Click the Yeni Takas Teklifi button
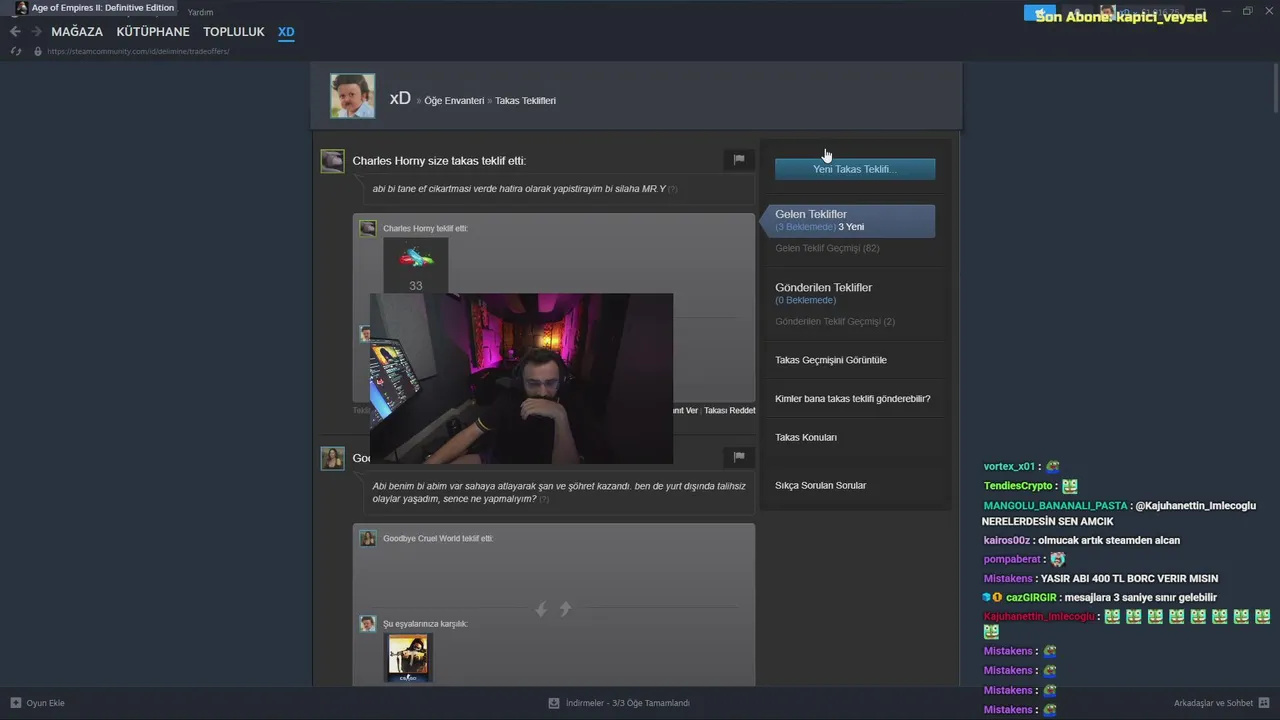 [x=855, y=169]
